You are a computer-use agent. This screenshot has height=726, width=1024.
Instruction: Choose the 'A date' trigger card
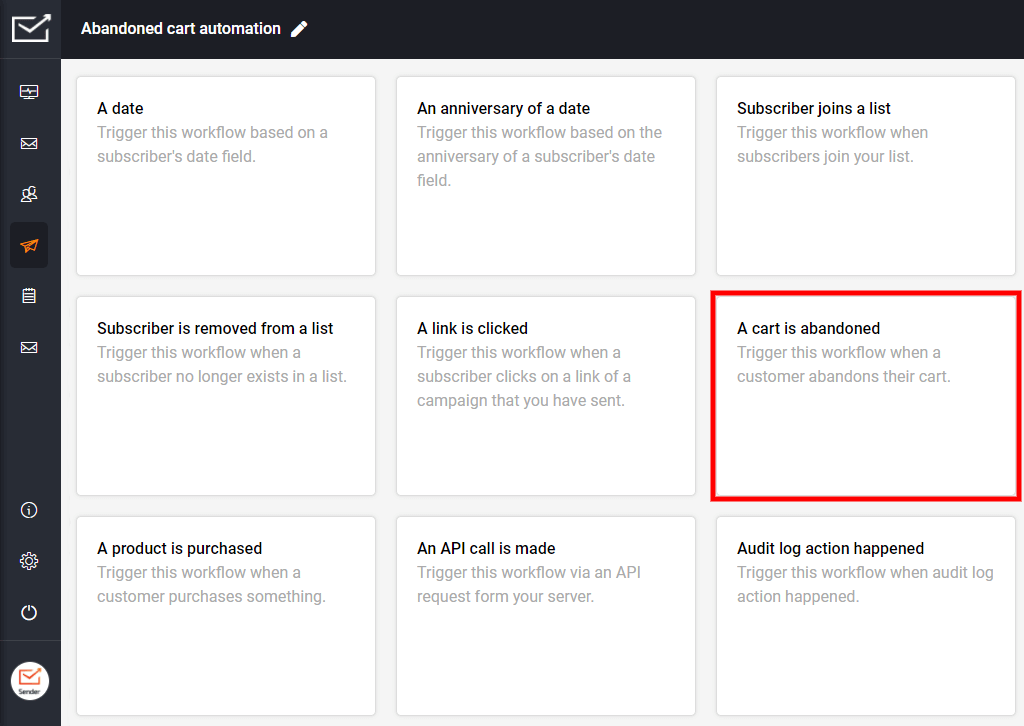pyautogui.click(x=226, y=176)
